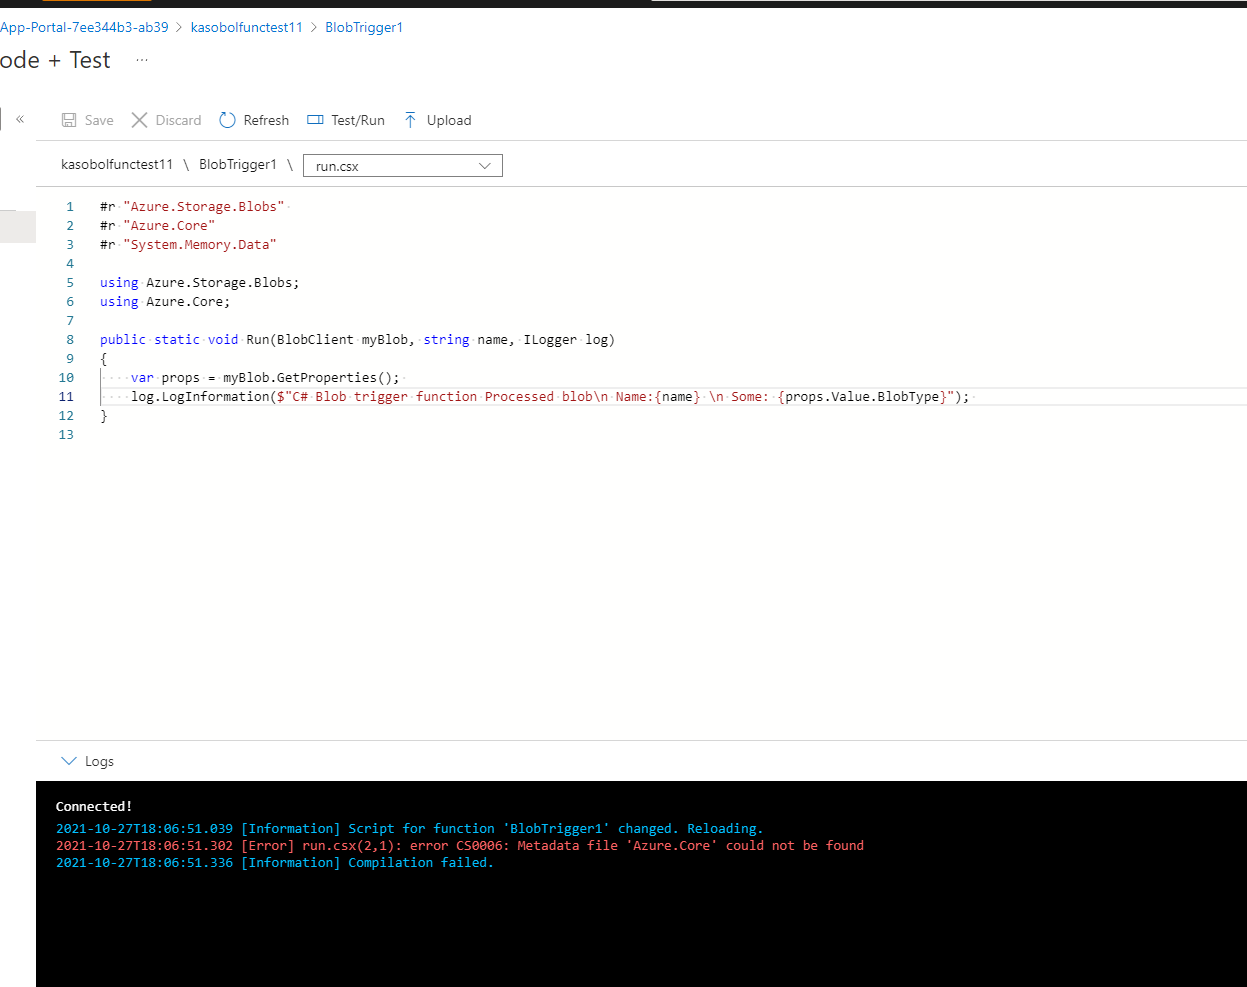Select BlobTrigger1 in the file path bar
Screen dimensions: 1247x987
pos(238,164)
